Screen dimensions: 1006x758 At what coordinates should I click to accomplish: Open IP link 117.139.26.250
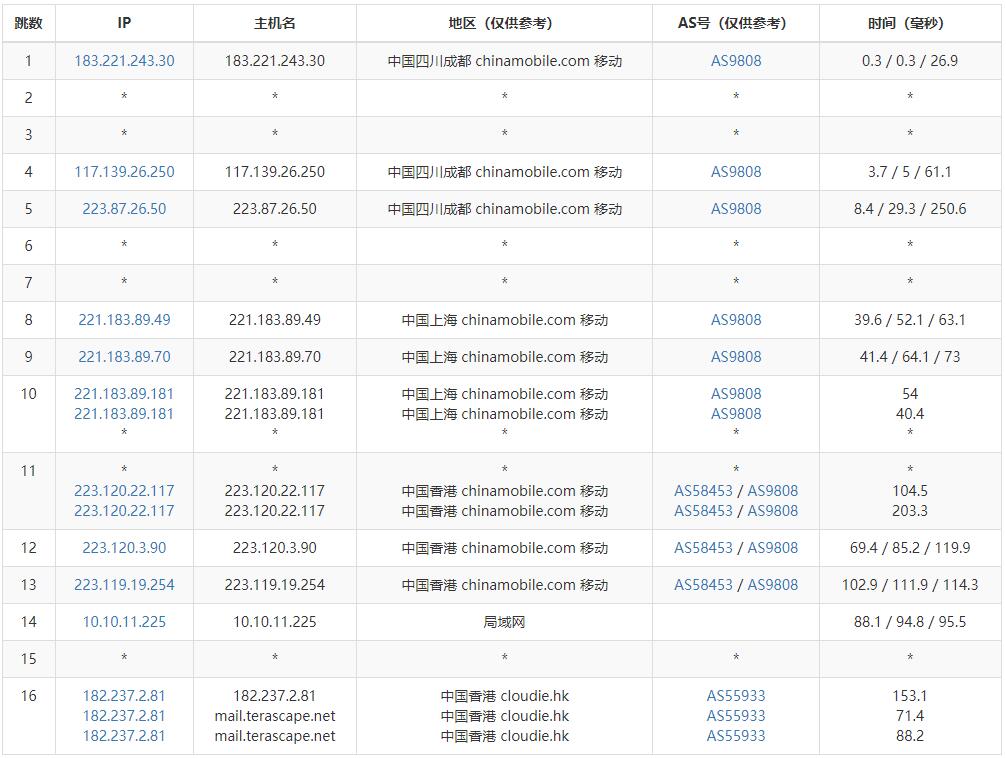[124, 172]
